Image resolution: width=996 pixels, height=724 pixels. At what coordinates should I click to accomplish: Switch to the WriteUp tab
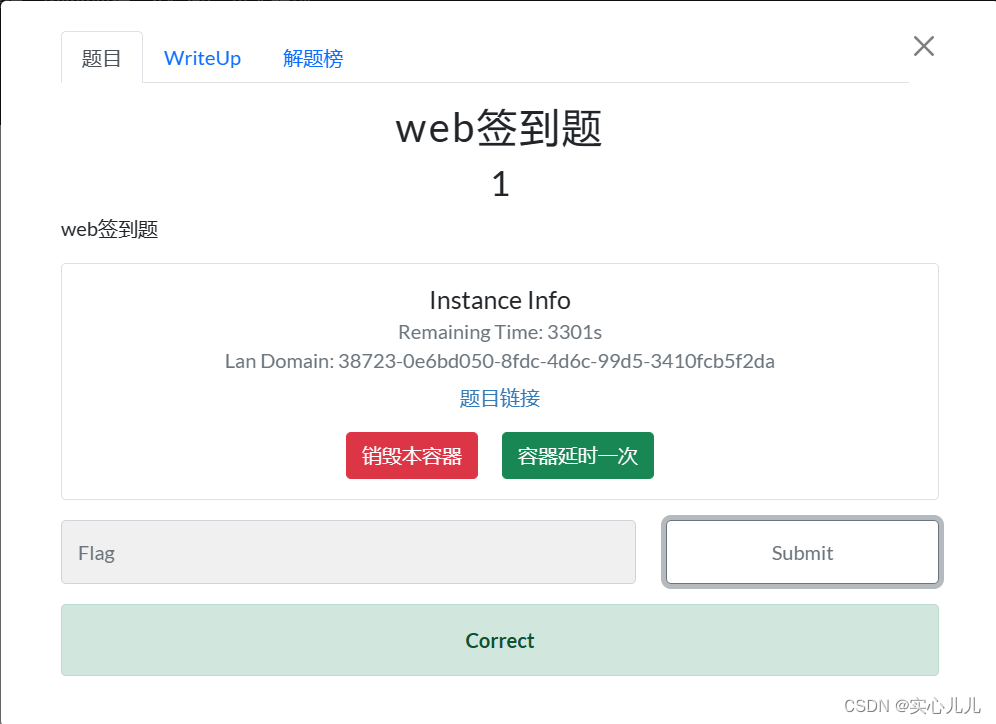pos(202,58)
